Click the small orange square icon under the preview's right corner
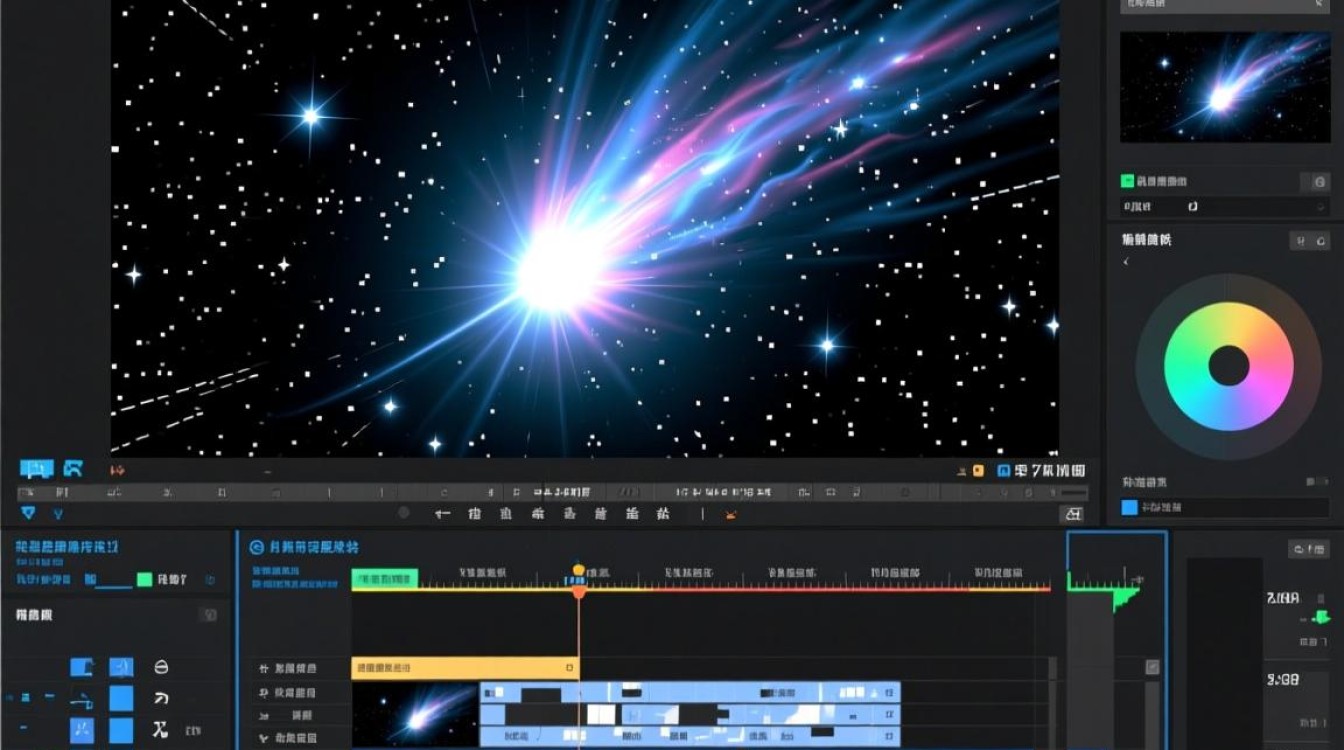1344x750 pixels. [x=978, y=470]
